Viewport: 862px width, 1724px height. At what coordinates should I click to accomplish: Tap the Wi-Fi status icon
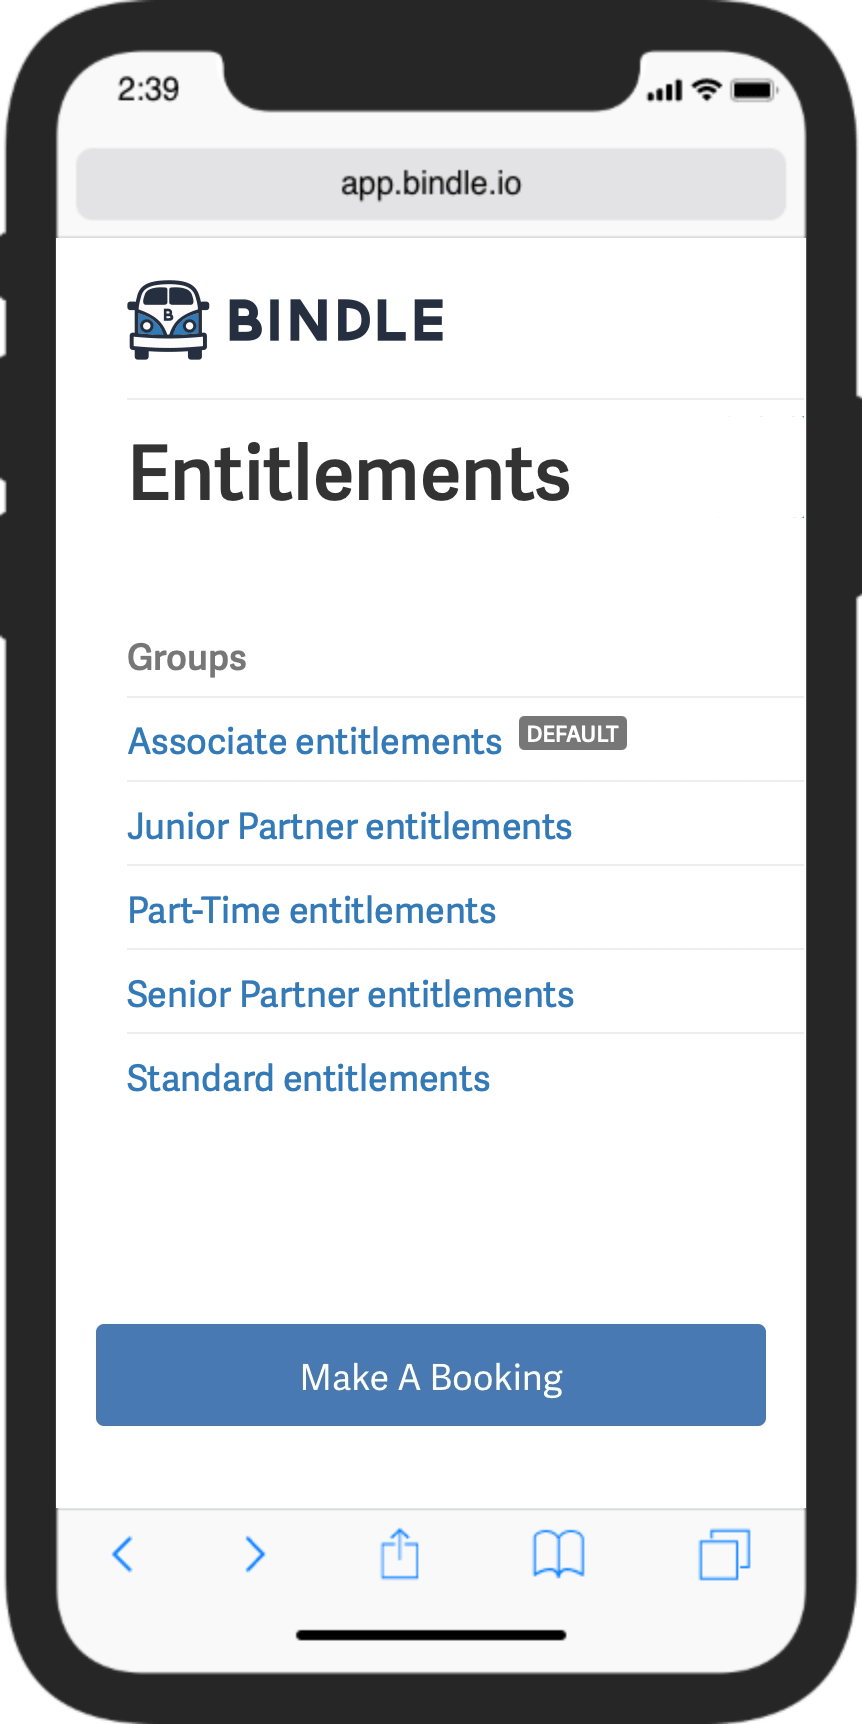click(x=707, y=90)
